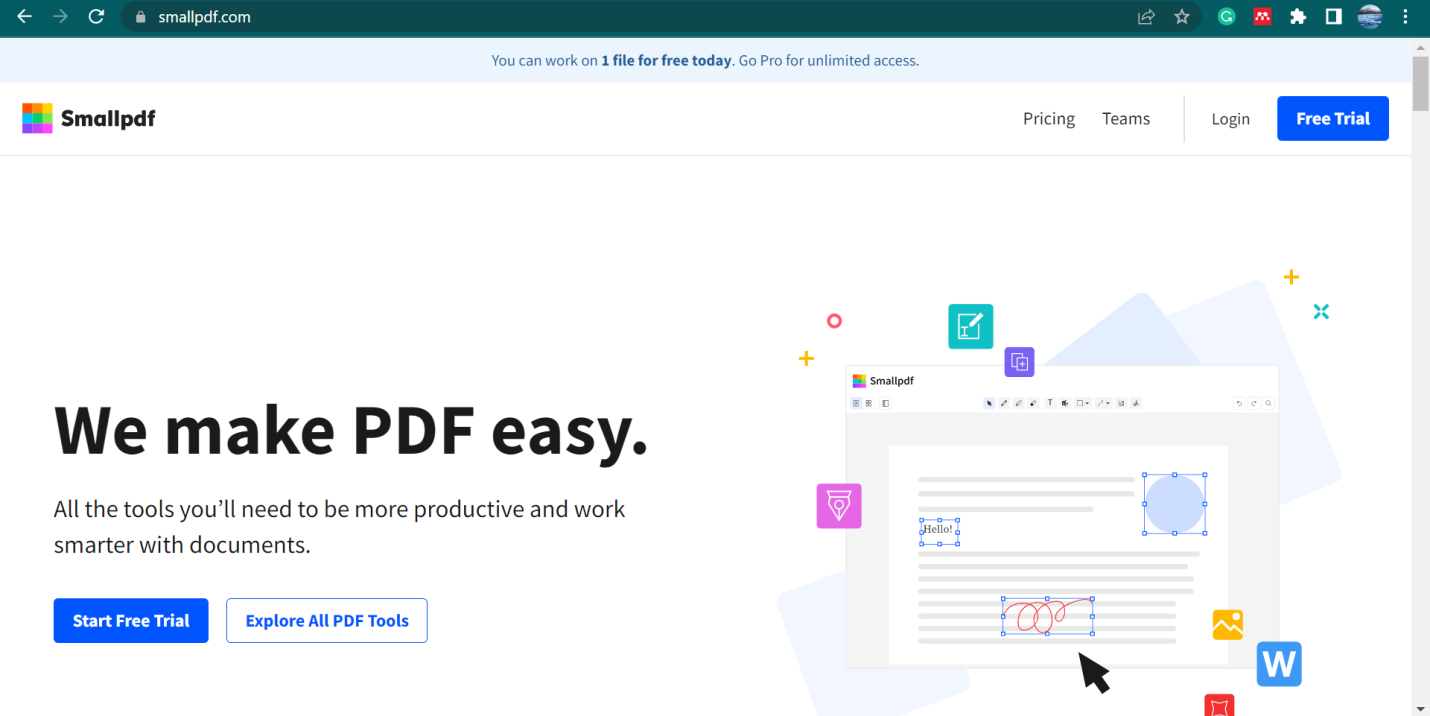Screen dimensions: 1430x716
Task: Open the green Grammarly extension
Action: click(x=1226, y=17)
